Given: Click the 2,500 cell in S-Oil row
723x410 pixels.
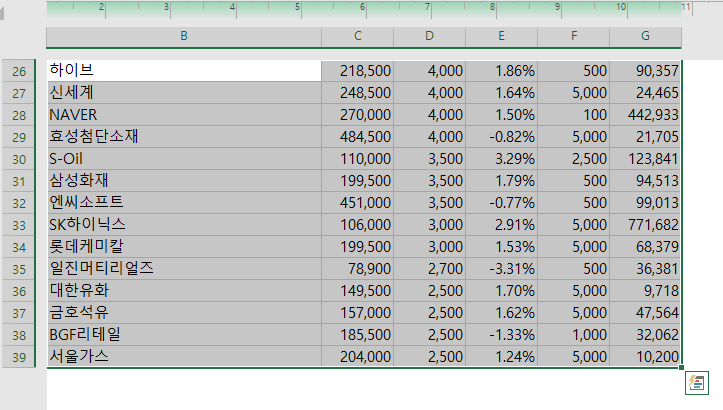Looking at the screenshot, I should point(574,159).
